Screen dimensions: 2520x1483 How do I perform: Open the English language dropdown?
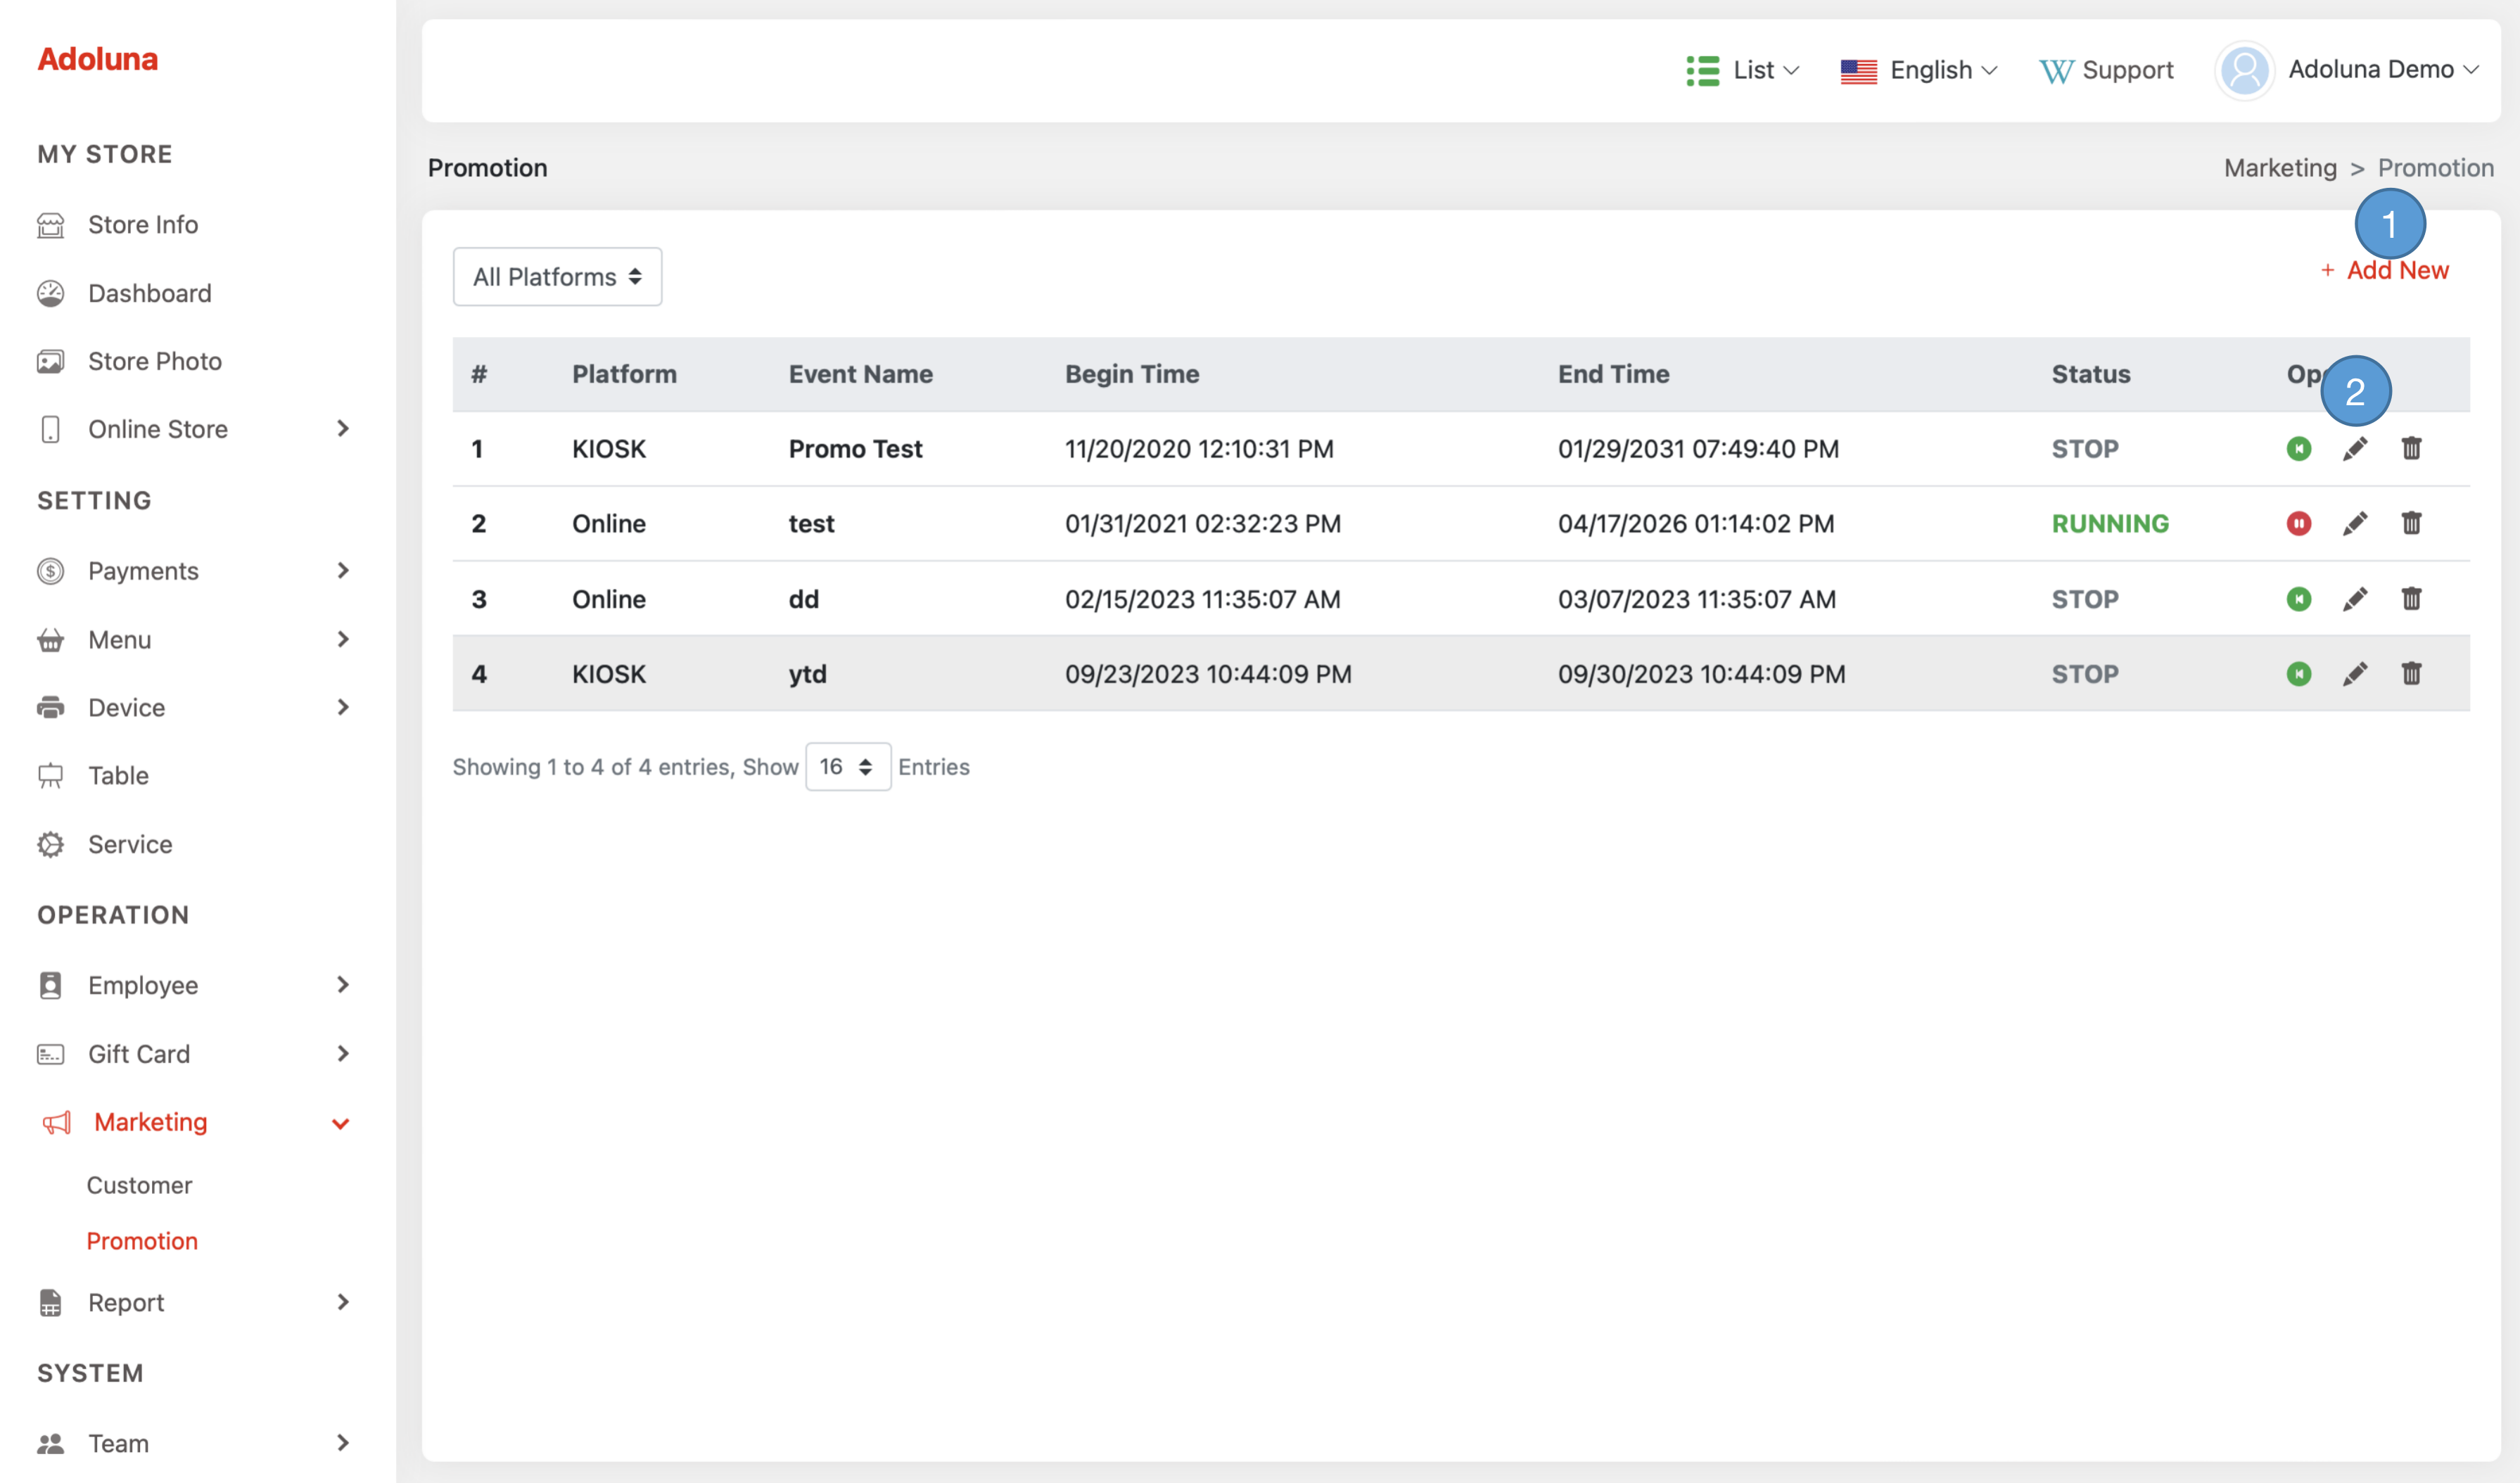1919,70
